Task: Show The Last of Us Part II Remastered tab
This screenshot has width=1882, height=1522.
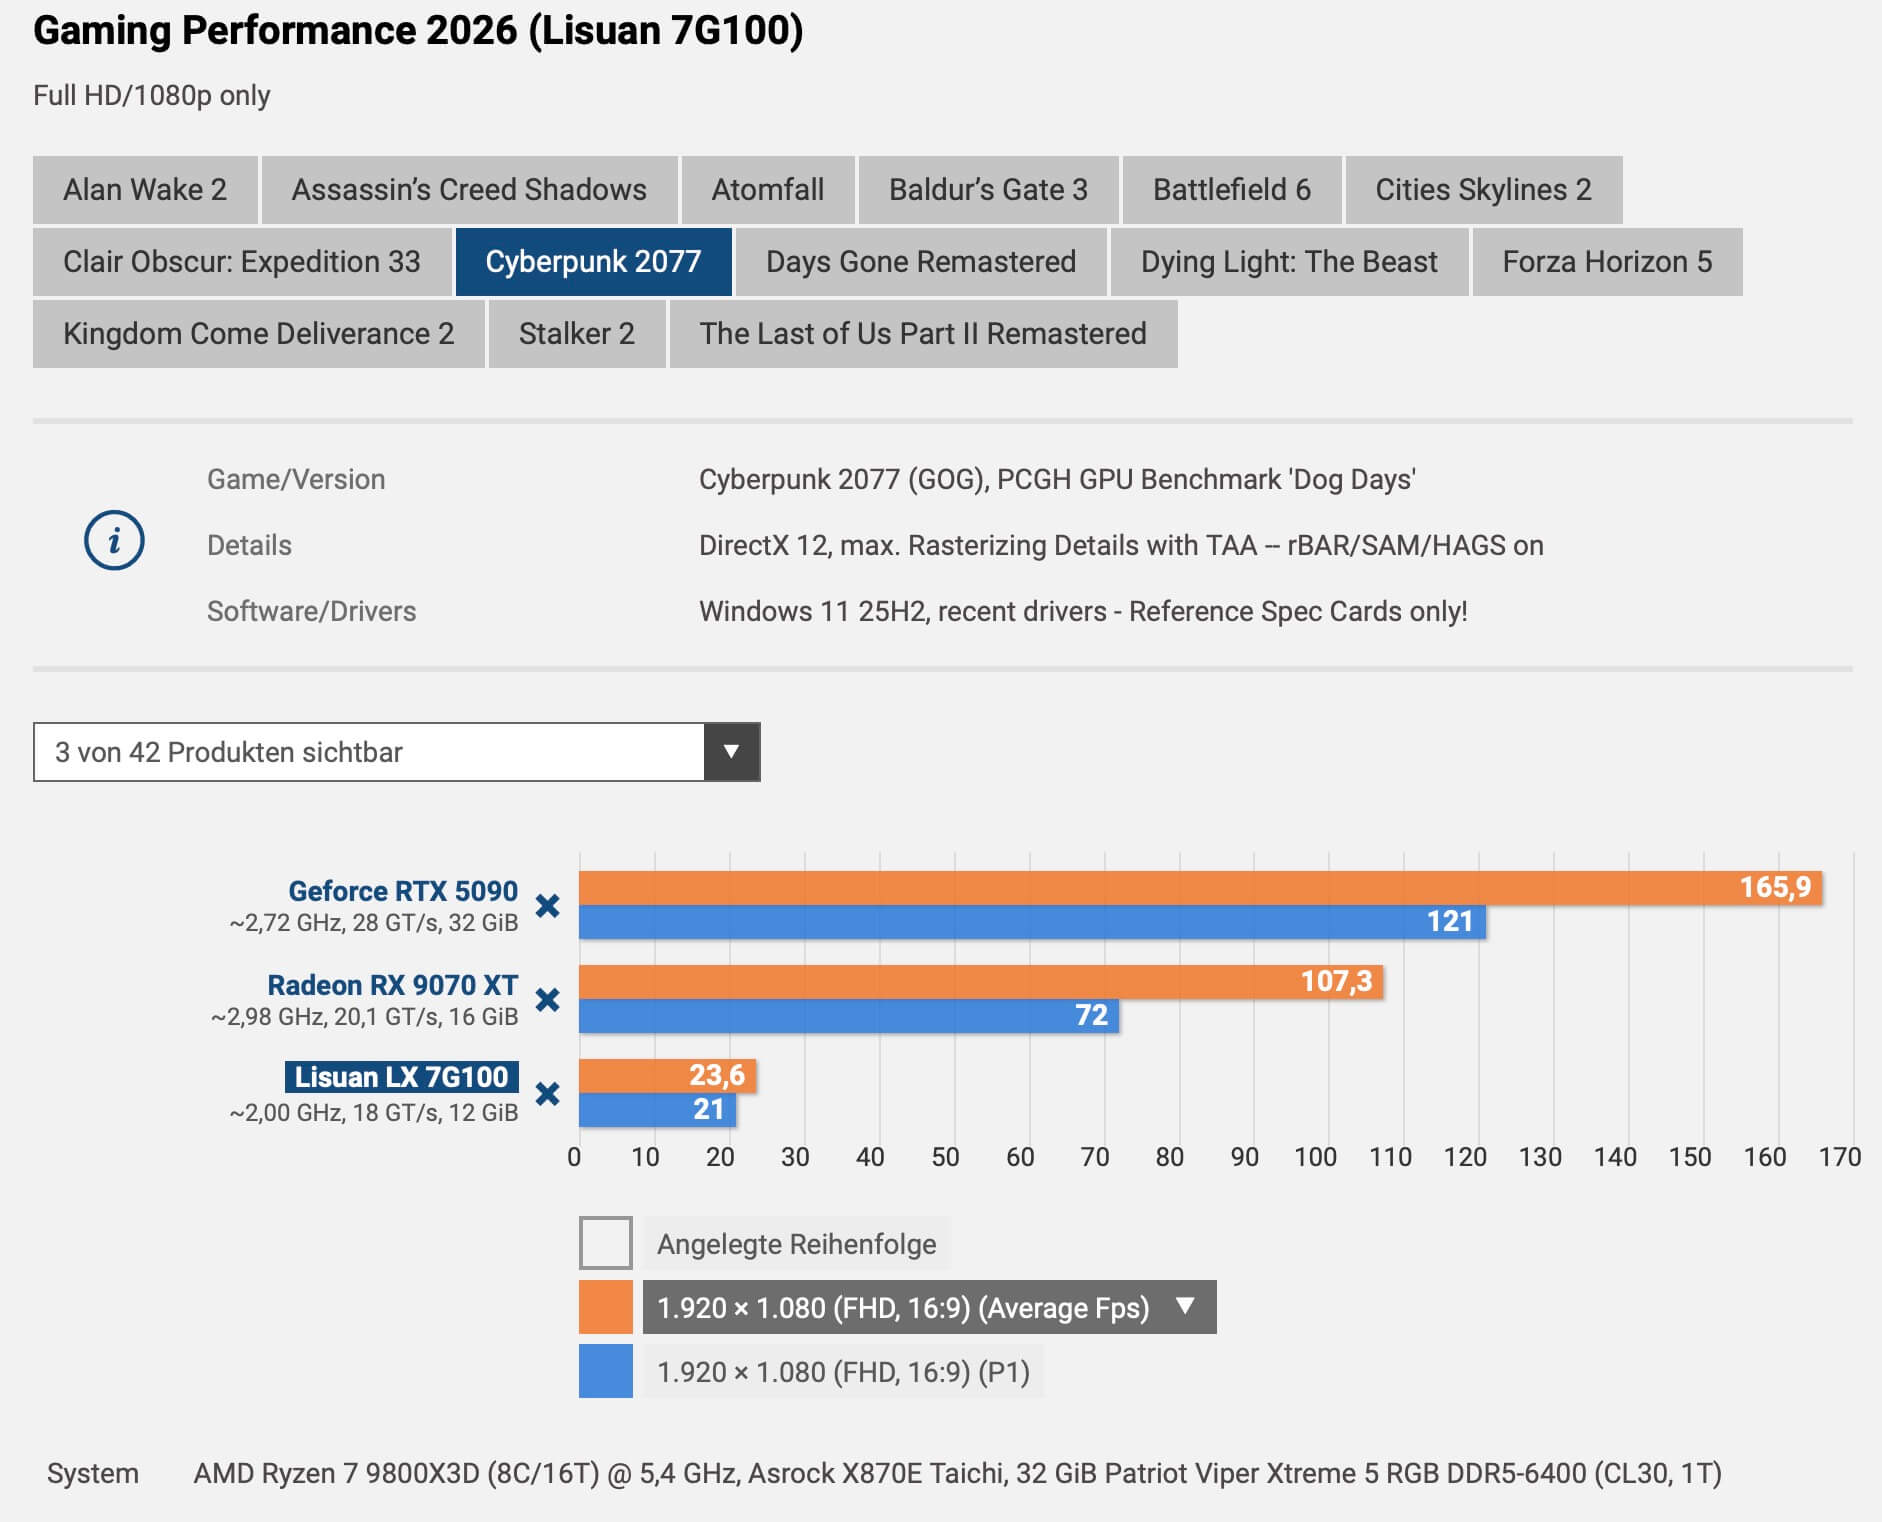Action: click(x=923, y=334)
